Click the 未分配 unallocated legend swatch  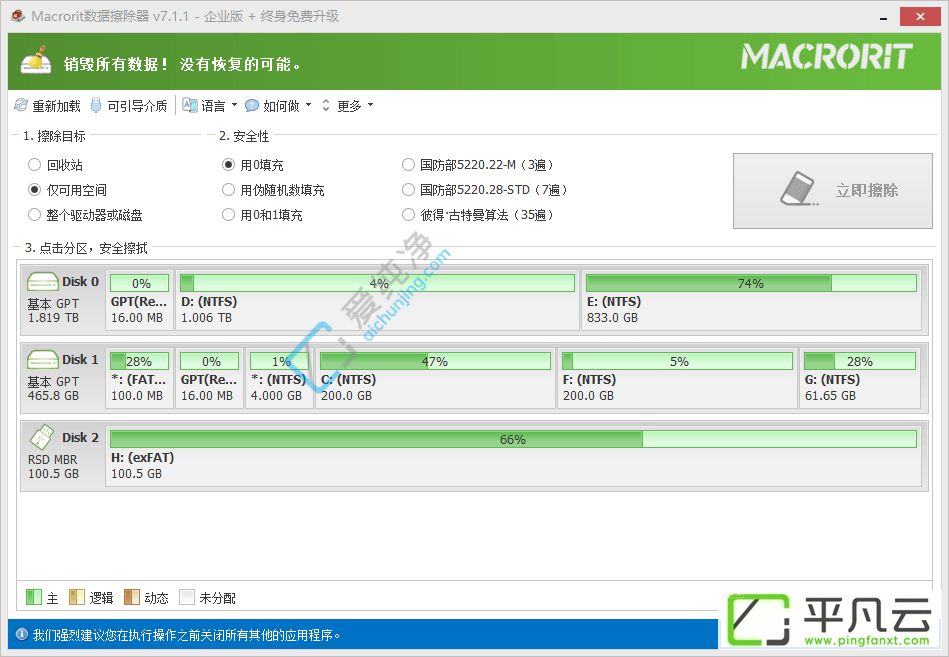[187, 597]
